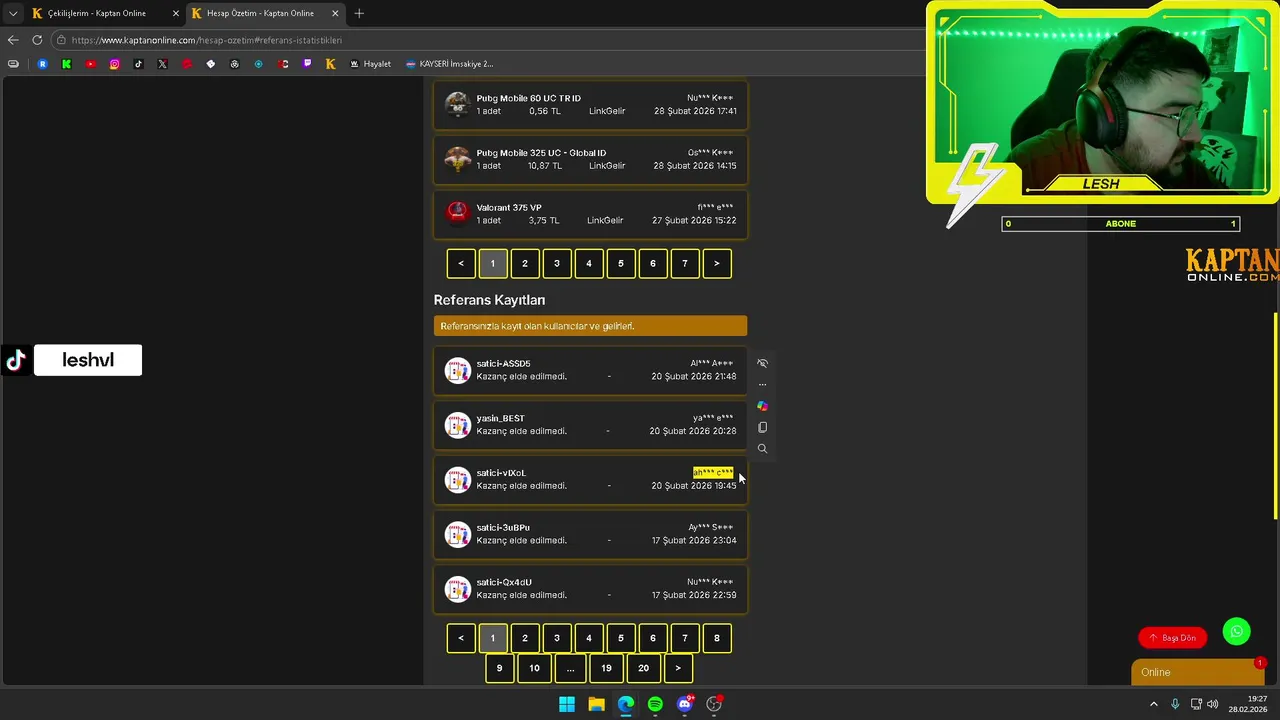Select the satici-Qx4dU referral row
This screenshot has width=1280, height=720.
(x=590, y=588)
